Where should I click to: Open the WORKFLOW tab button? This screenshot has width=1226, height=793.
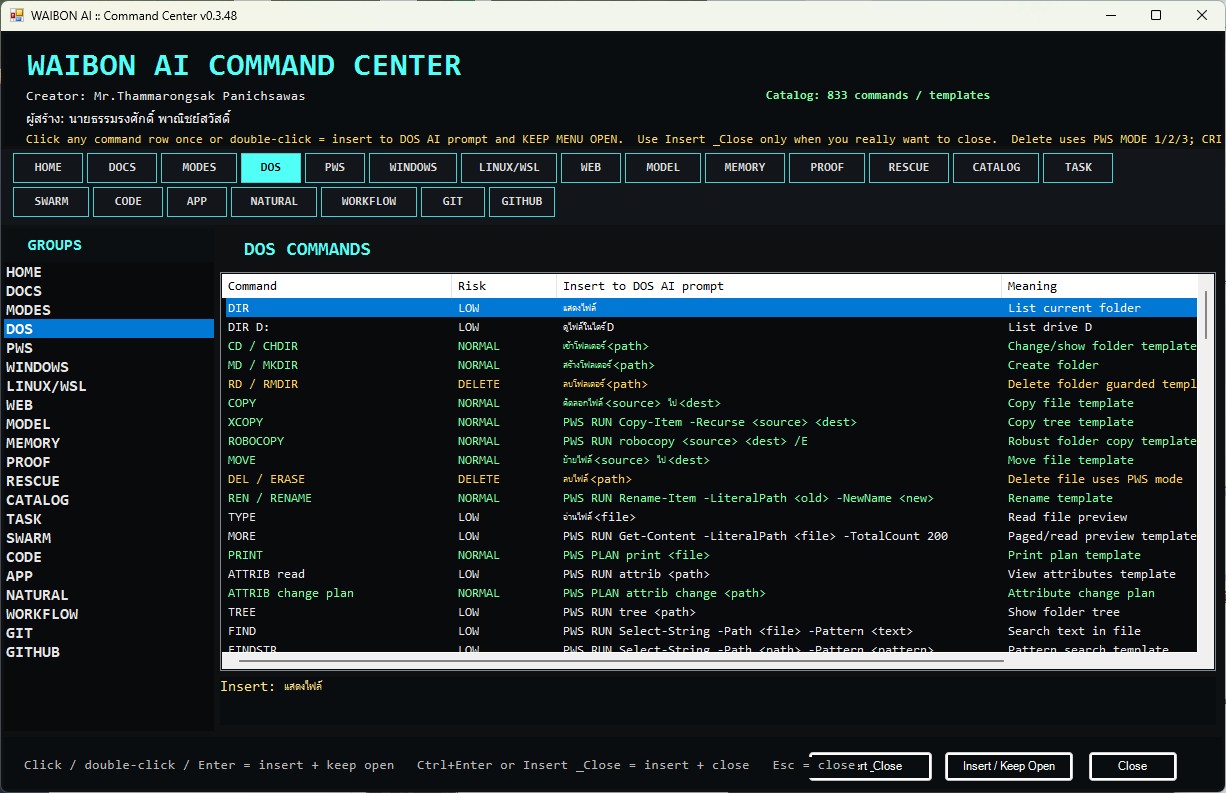click(369, 202)
